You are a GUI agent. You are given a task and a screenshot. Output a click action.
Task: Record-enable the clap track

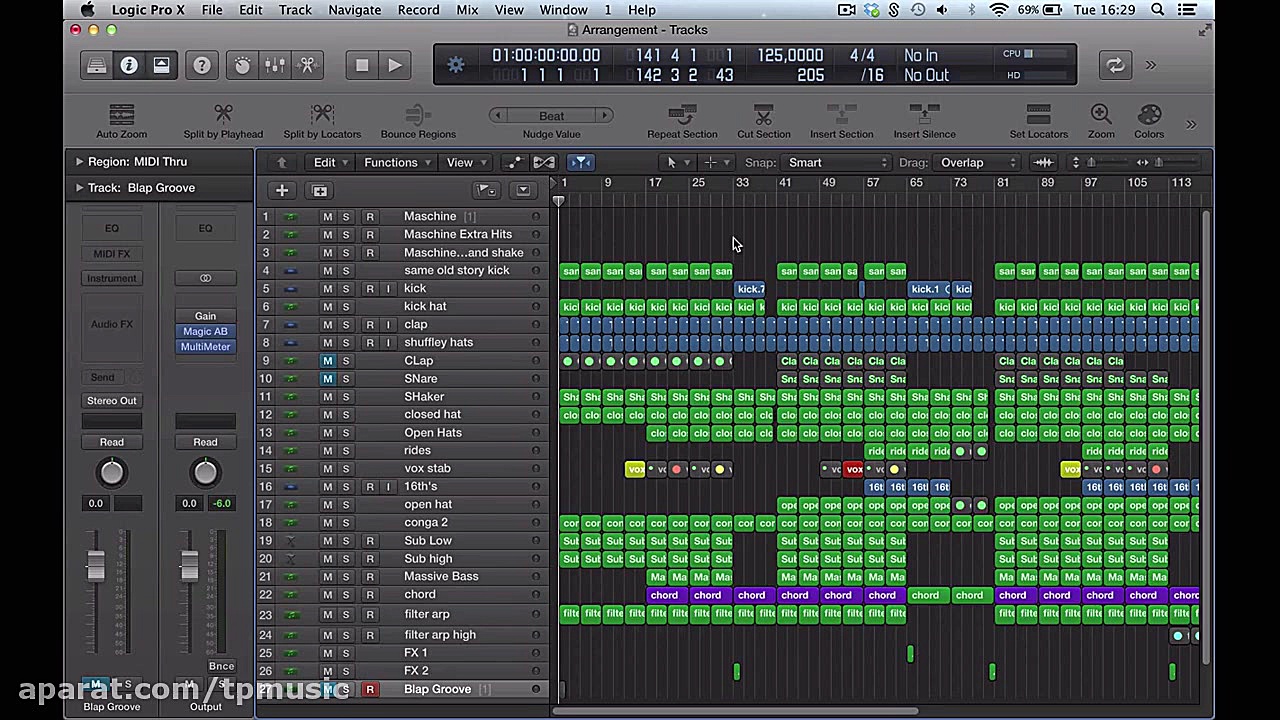click(x=370, y=325)
